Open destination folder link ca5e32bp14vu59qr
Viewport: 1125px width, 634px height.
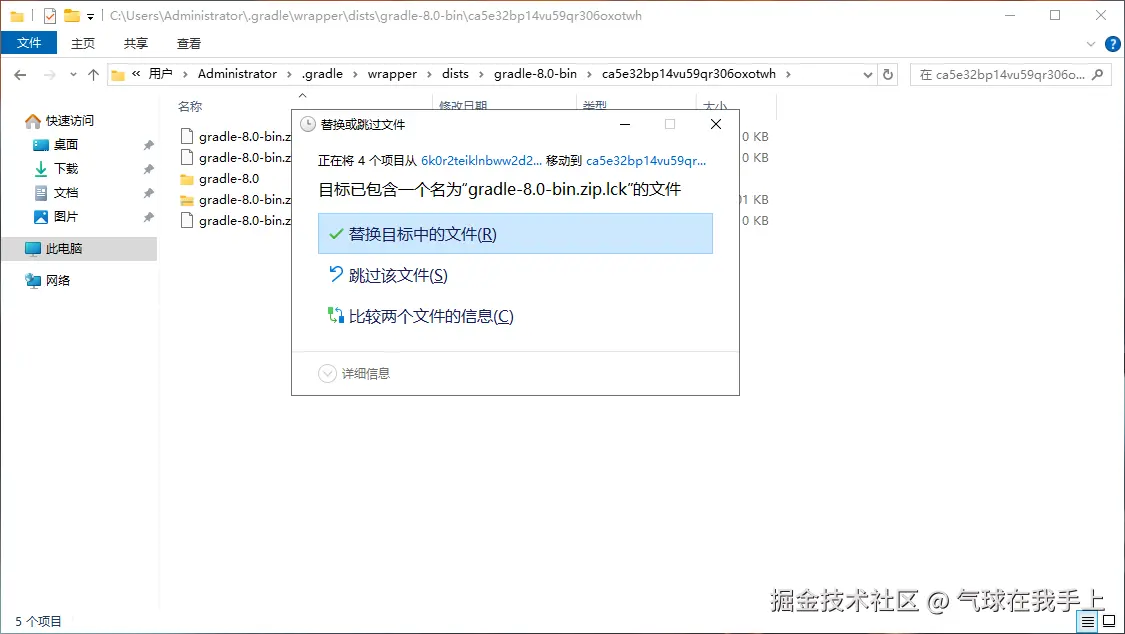coord(646,161)
